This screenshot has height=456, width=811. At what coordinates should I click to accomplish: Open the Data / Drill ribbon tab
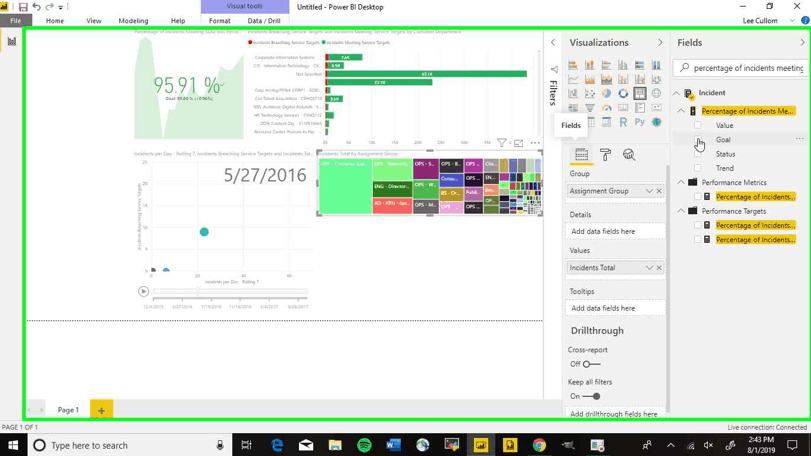tap(264, 21)
